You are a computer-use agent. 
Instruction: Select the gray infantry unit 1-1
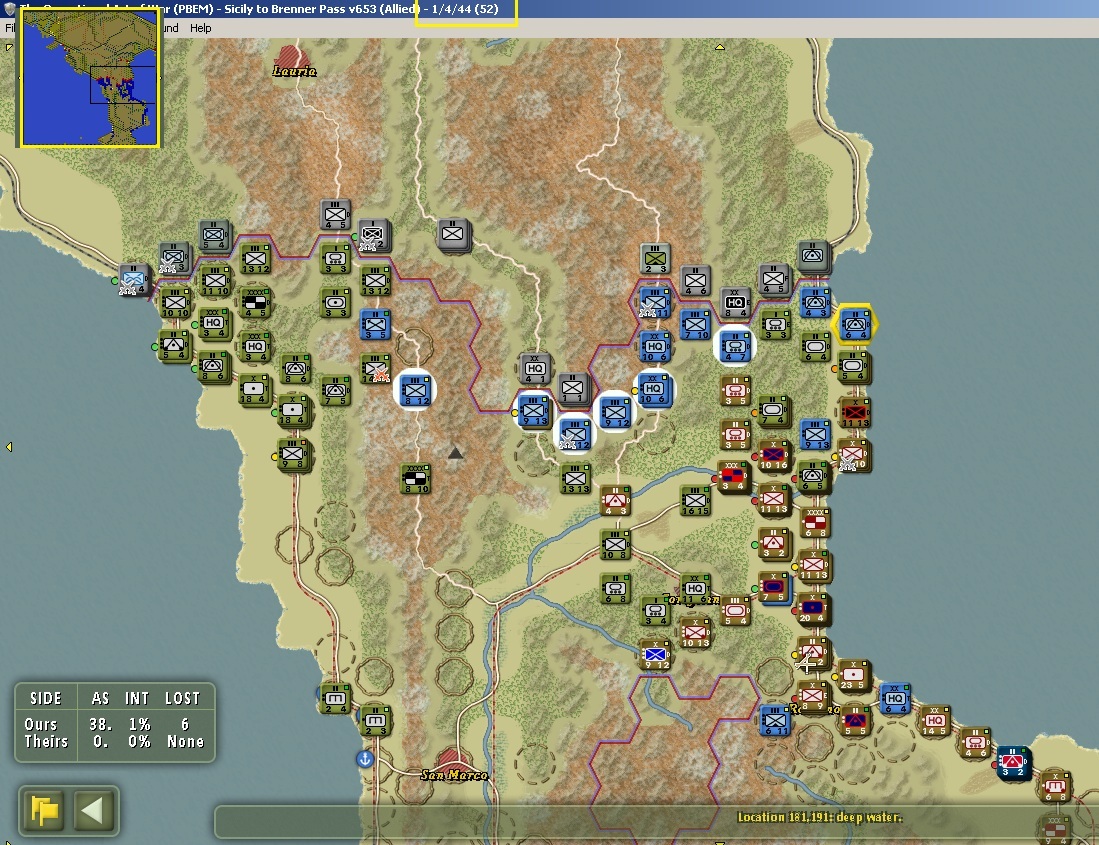click(x=573, y=387)
